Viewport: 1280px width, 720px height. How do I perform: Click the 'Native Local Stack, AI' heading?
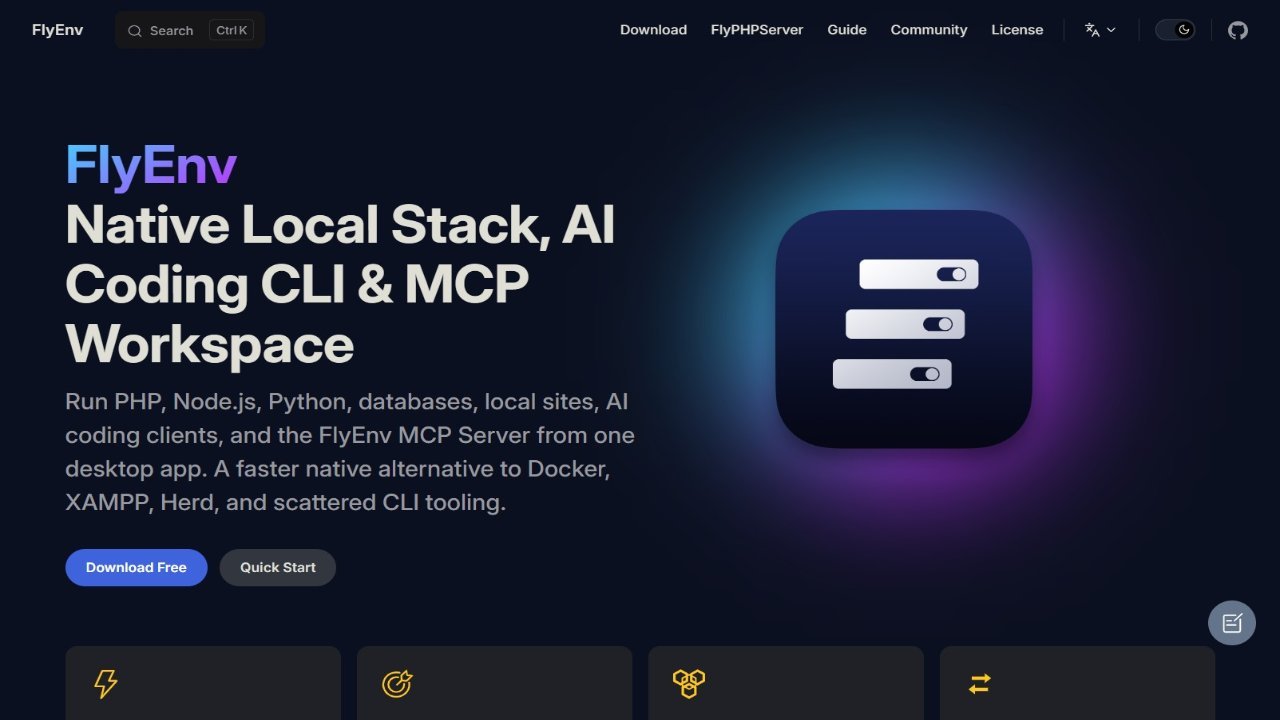click(340, 225)
